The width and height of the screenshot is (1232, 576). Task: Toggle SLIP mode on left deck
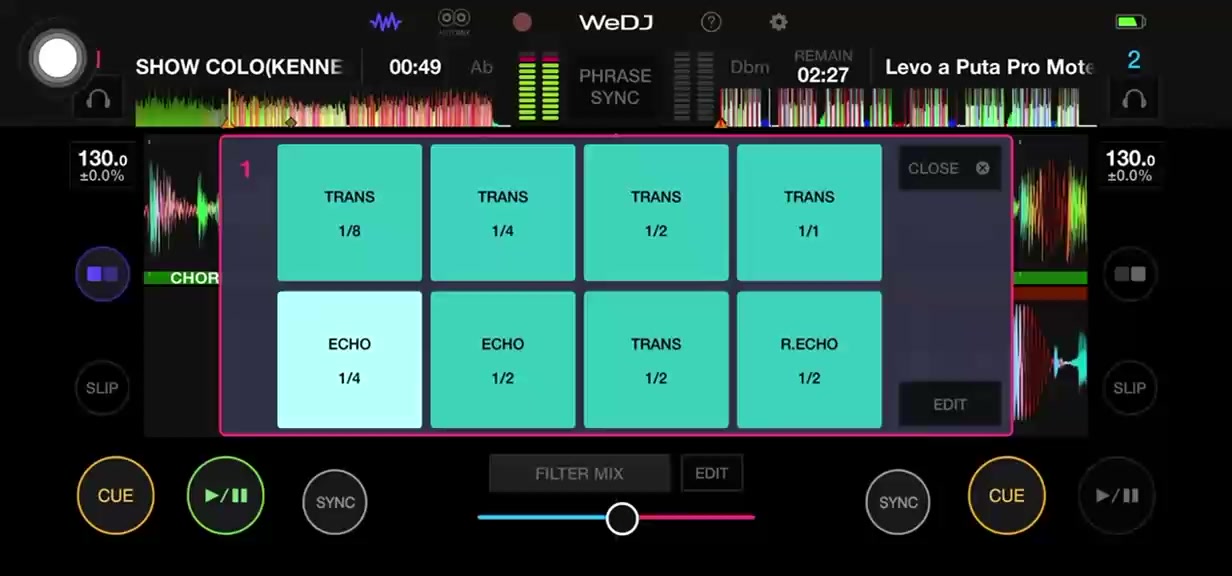coord(102,388)
